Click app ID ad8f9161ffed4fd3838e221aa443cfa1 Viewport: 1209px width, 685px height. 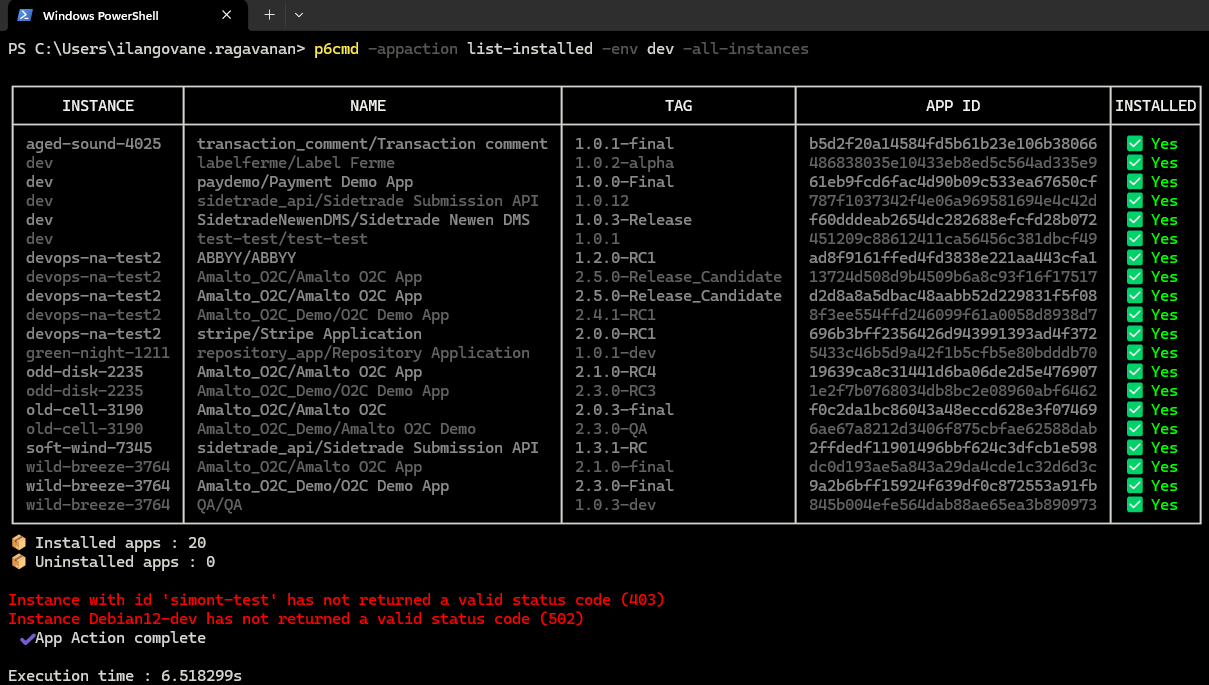[953, 258]
